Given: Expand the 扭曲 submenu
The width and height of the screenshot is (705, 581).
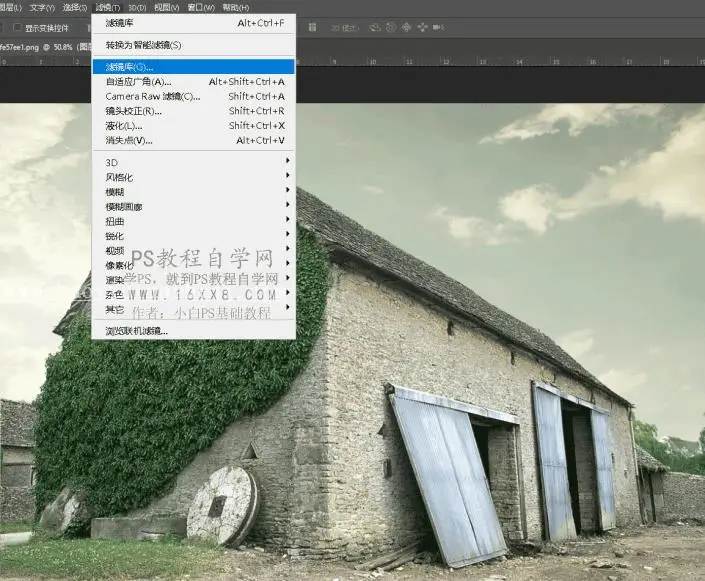Looking at the screenshot, I should click(194, 221).
